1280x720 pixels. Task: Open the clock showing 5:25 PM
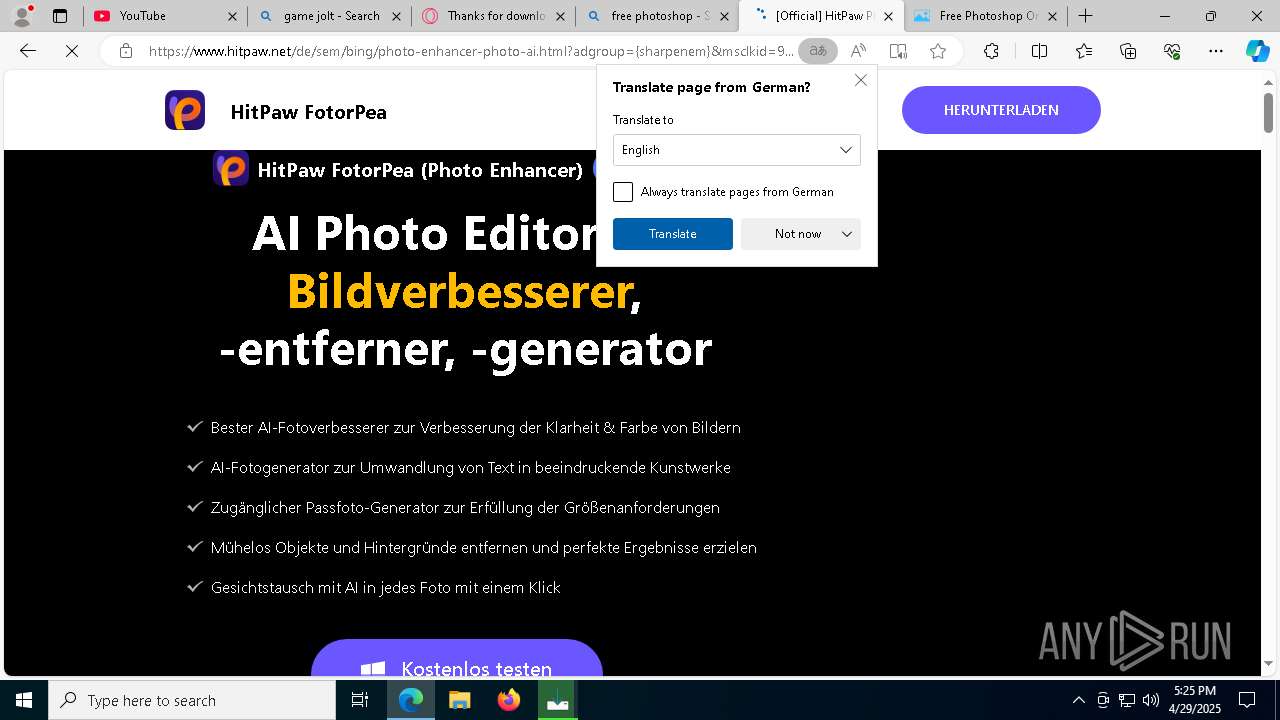click(x=1195, y=700)
